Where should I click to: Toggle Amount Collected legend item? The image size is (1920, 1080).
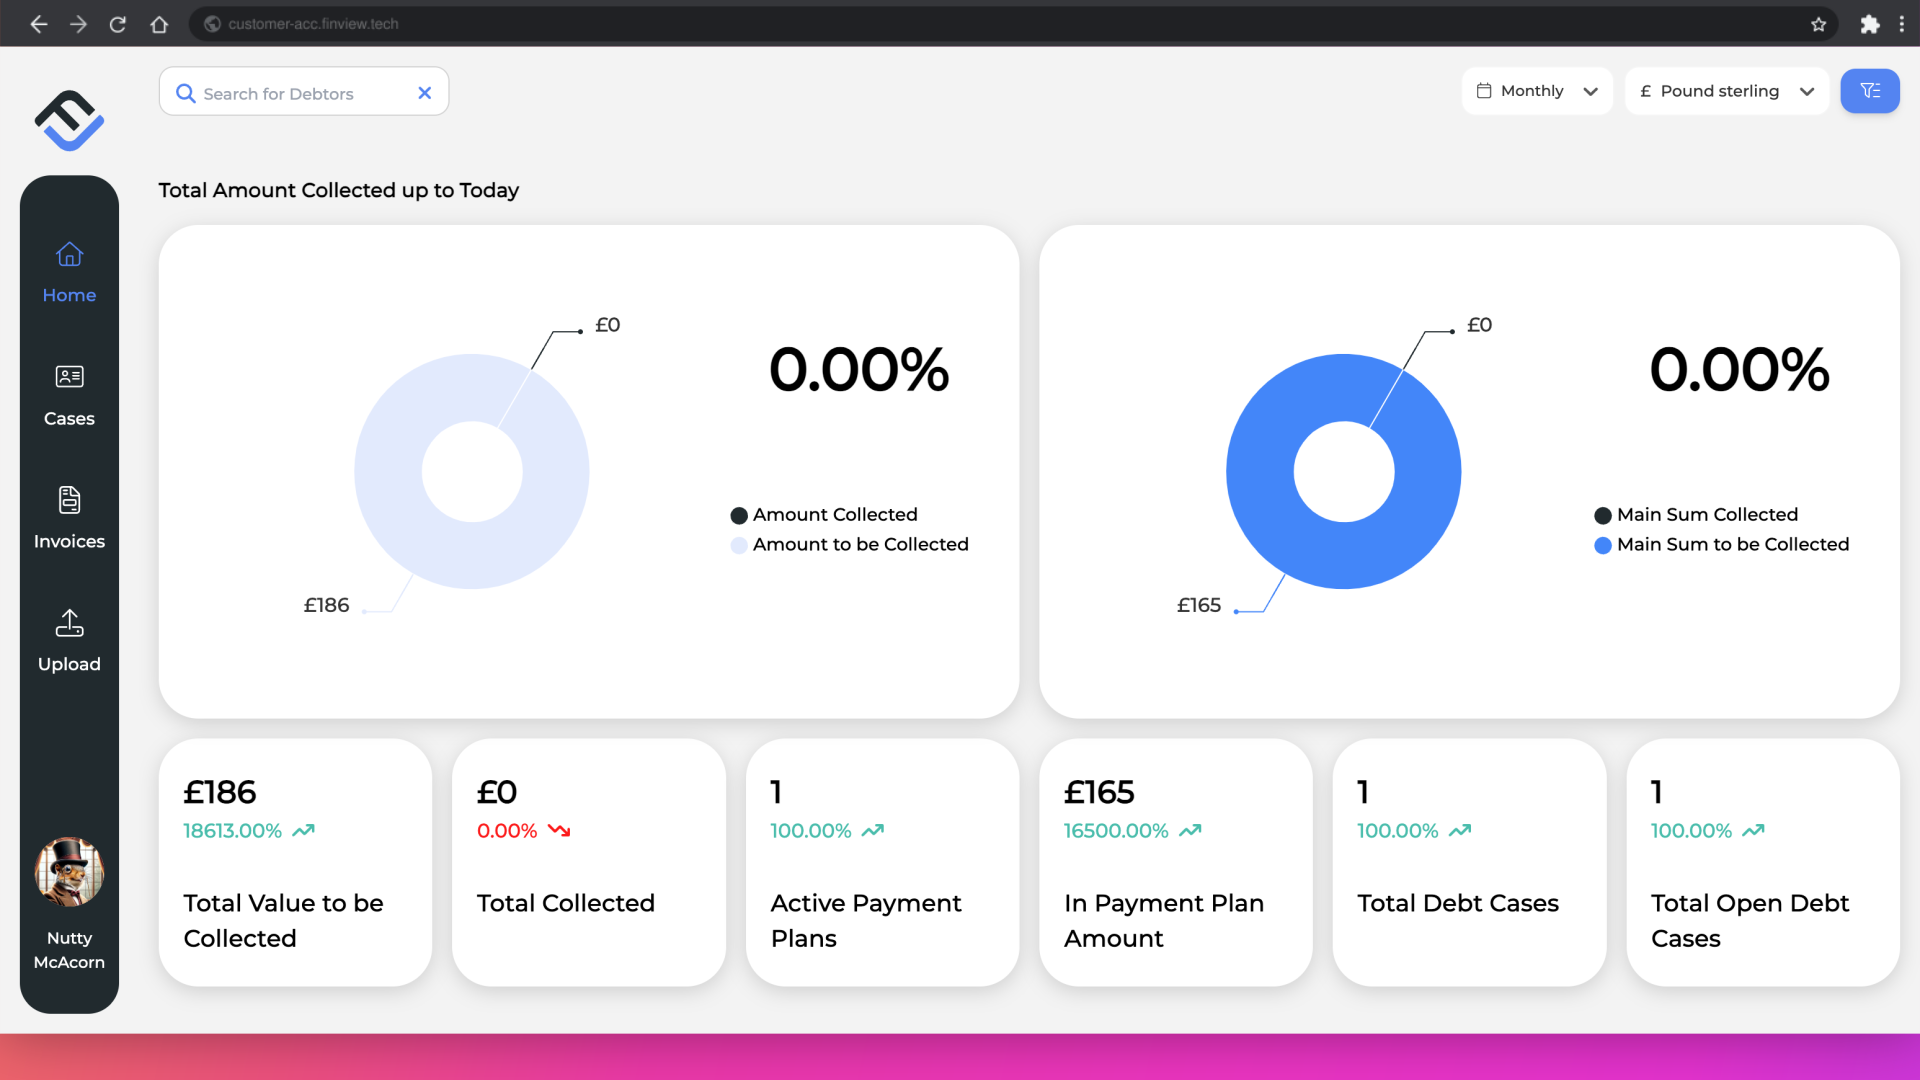pos(824,514)
